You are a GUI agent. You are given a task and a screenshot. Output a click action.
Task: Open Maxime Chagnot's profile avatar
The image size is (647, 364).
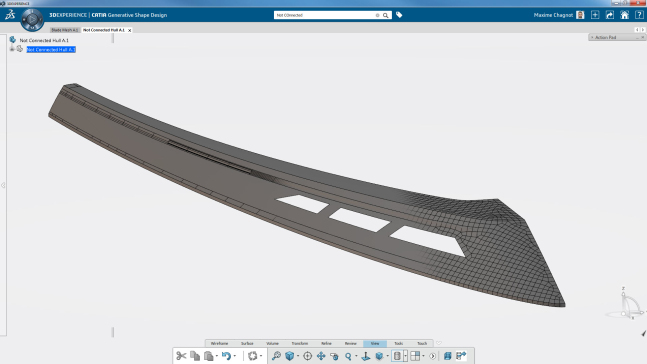[x=580, y=15]
